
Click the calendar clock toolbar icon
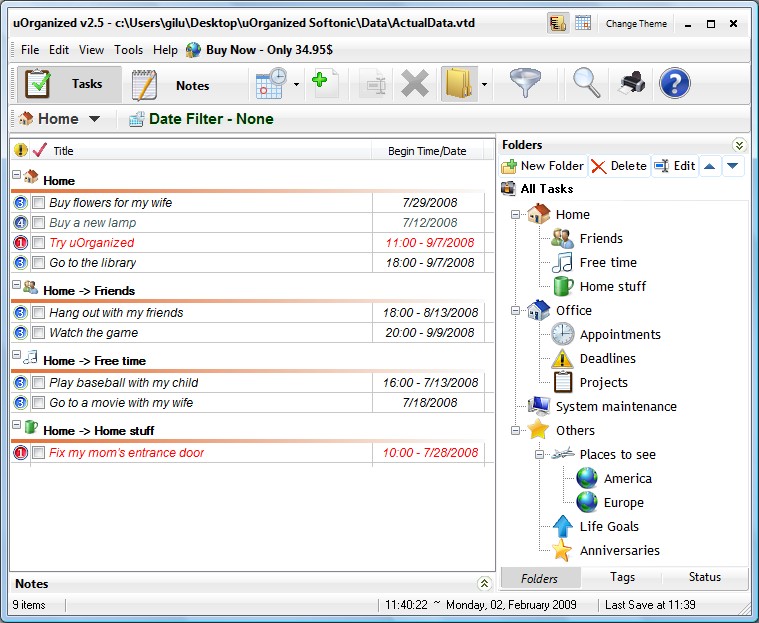coord(271,84)
